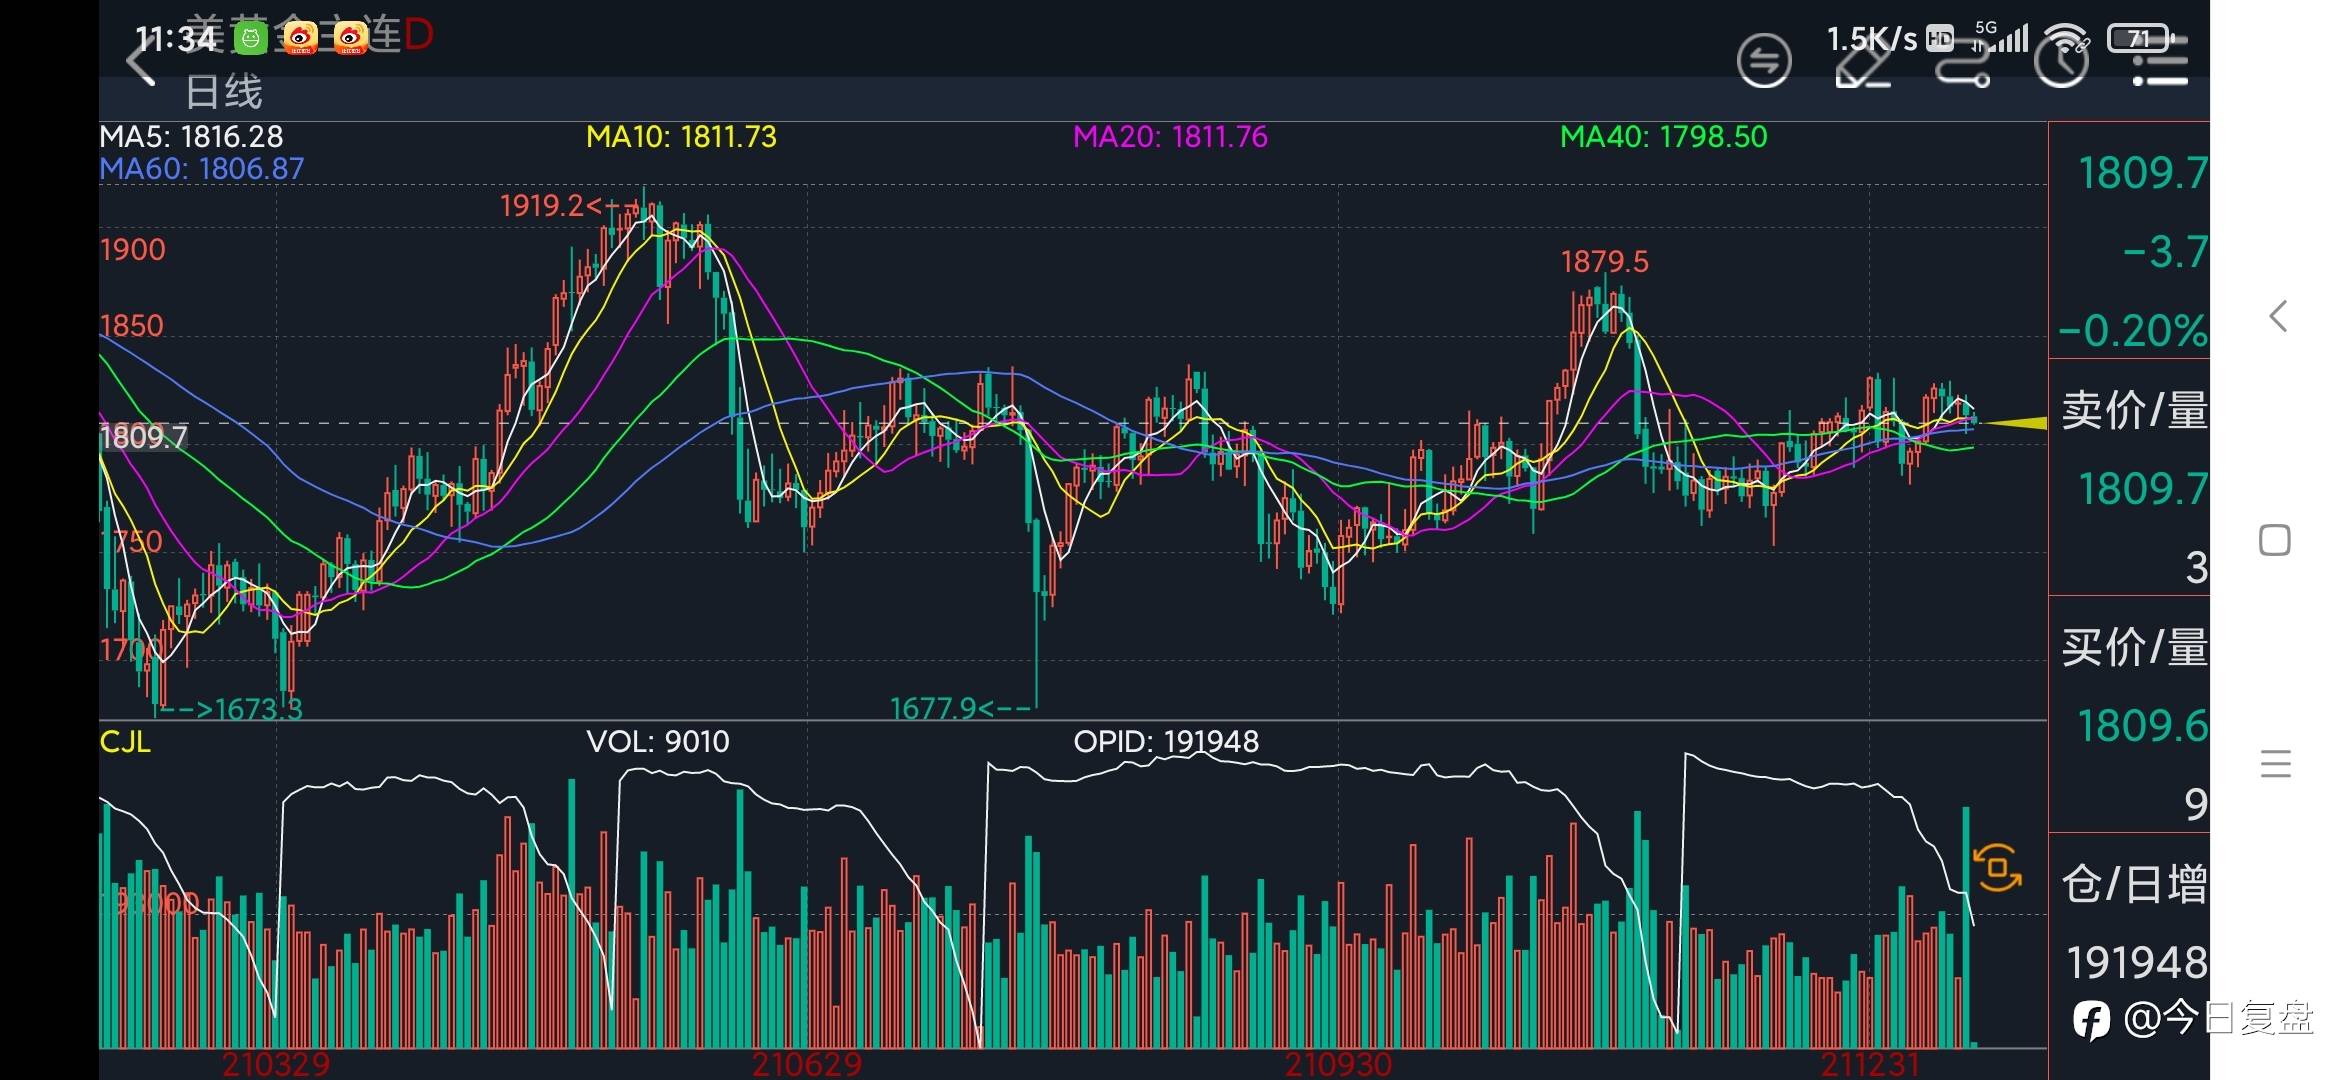Open the pencil drawing tool

pyautogui.click(x=1862, y=64)
